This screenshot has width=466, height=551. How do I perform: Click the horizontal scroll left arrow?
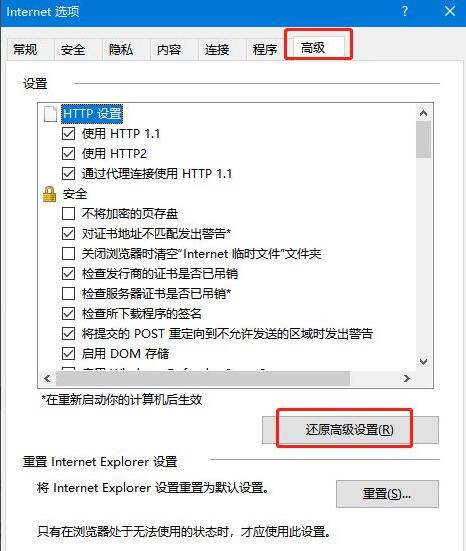47,378
